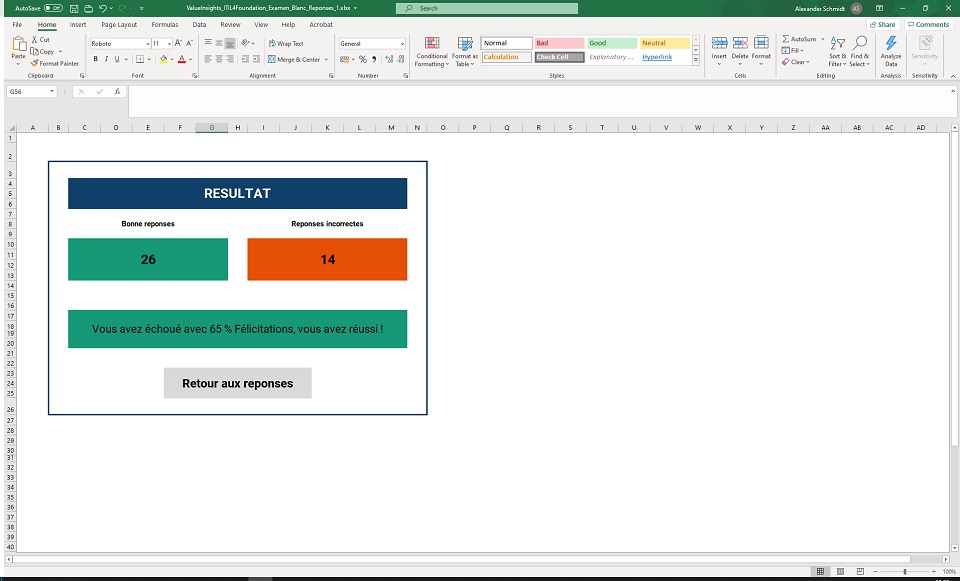Image resolution: width=960 pixels, height=581 pixels.
Task: Click the Decrease Font Size icon
Action: [189, 43]
